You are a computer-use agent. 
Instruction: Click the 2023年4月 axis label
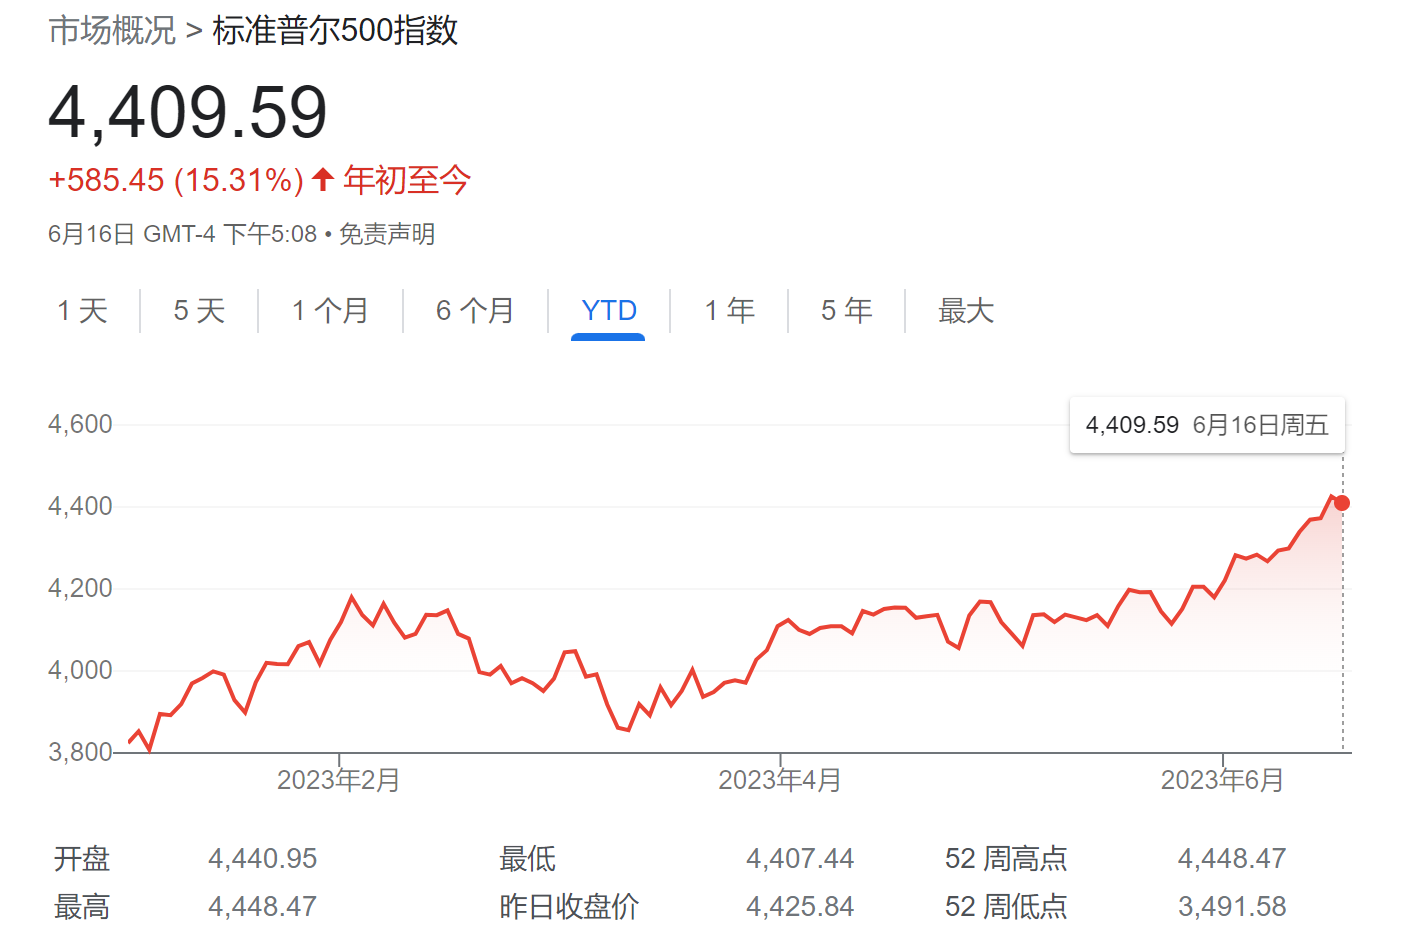coord(780,780)
